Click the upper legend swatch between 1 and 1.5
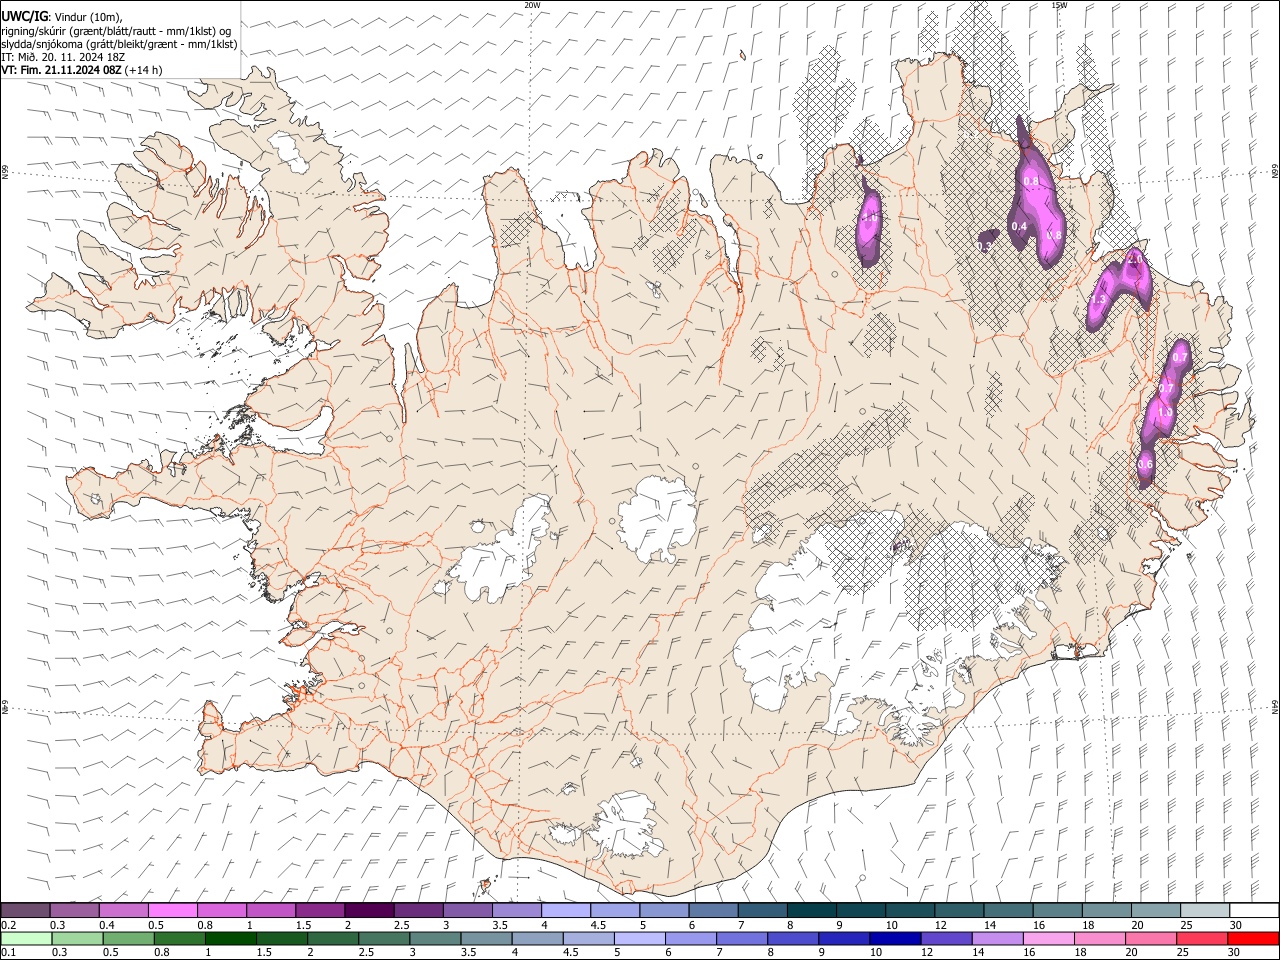Image resolution: width=1280 pixels, height=960 pixels. pos(271,910)
